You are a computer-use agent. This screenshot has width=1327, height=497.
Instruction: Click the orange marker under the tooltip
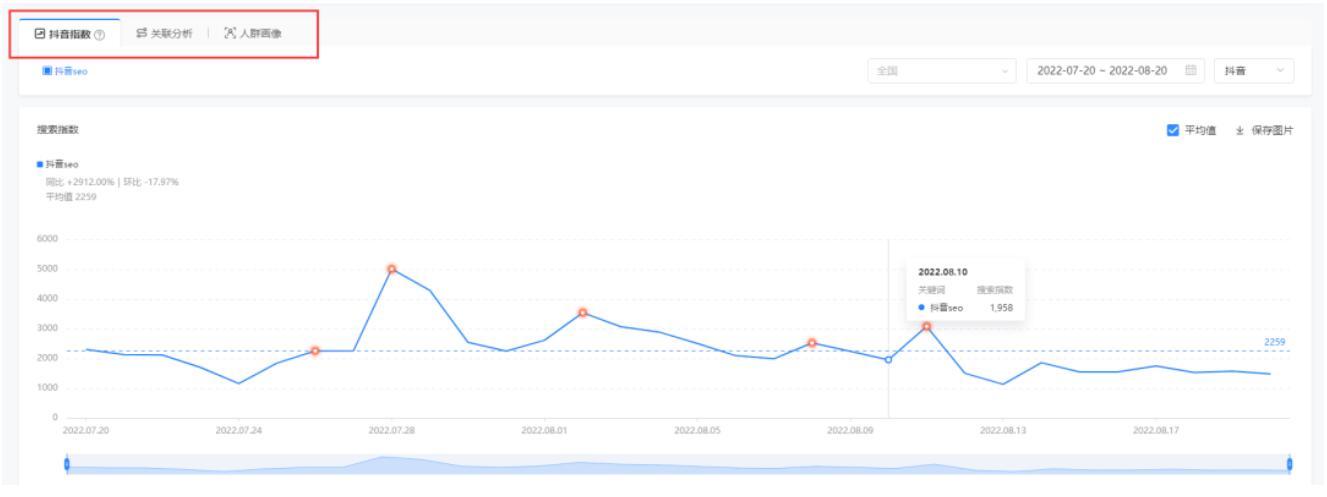(927, 327)
